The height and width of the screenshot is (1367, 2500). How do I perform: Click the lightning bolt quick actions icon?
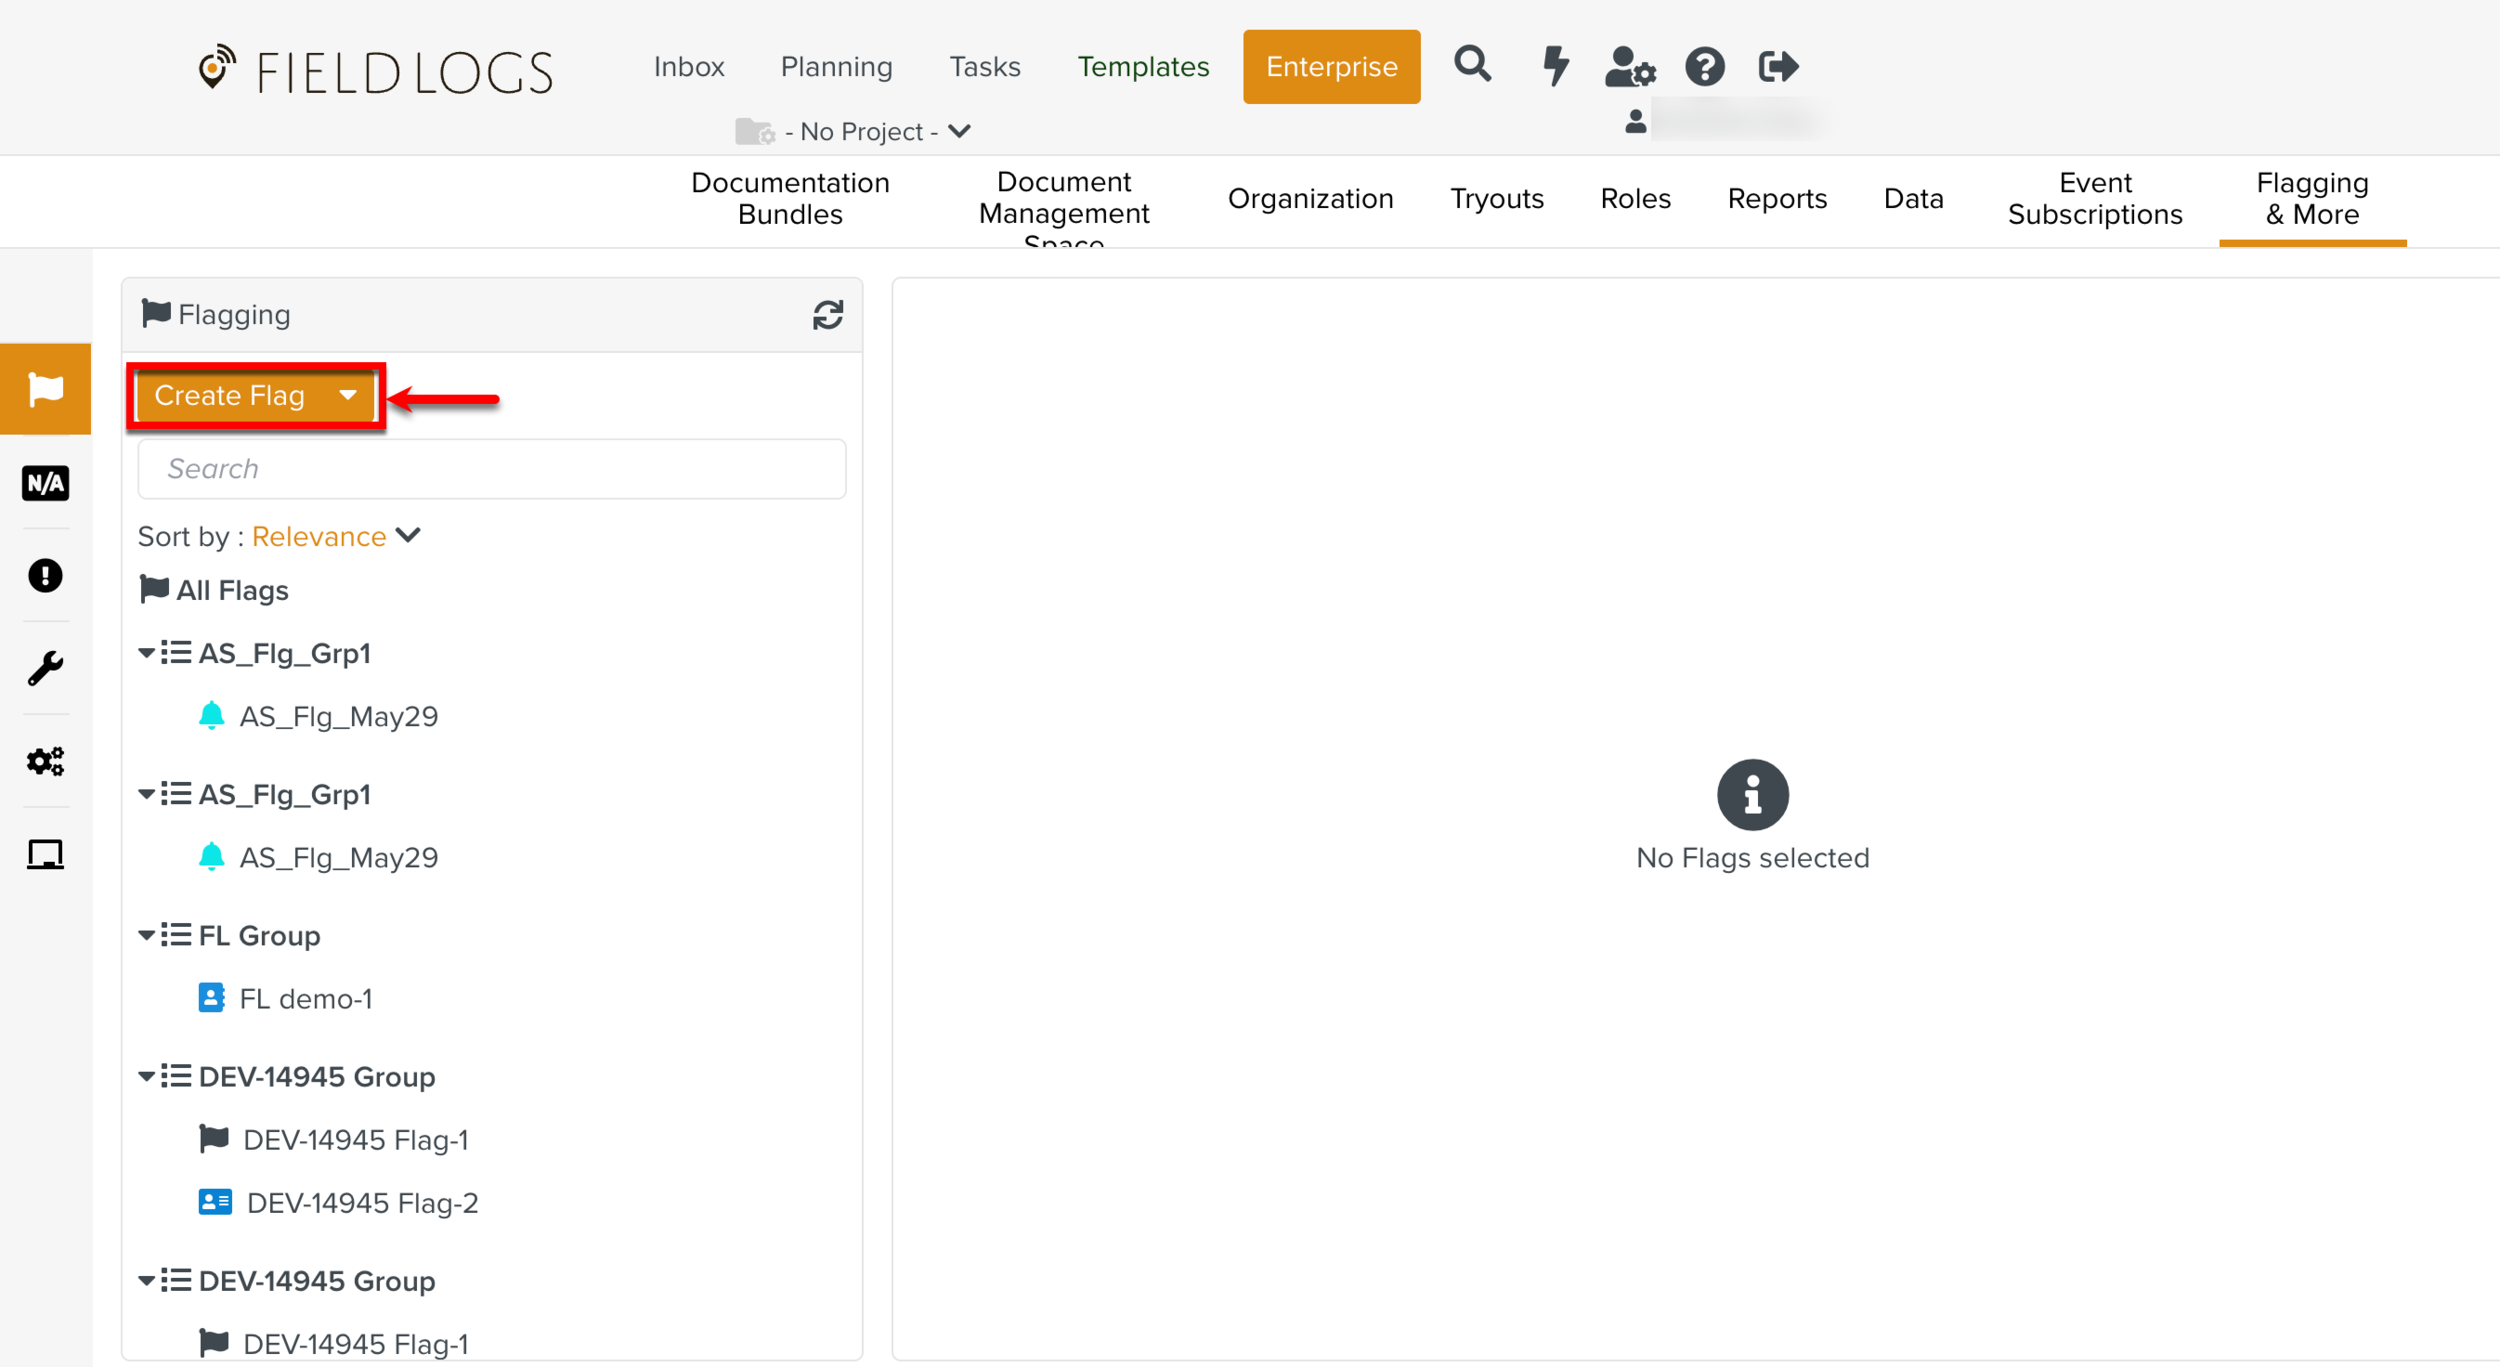[x=1555, y=66]
